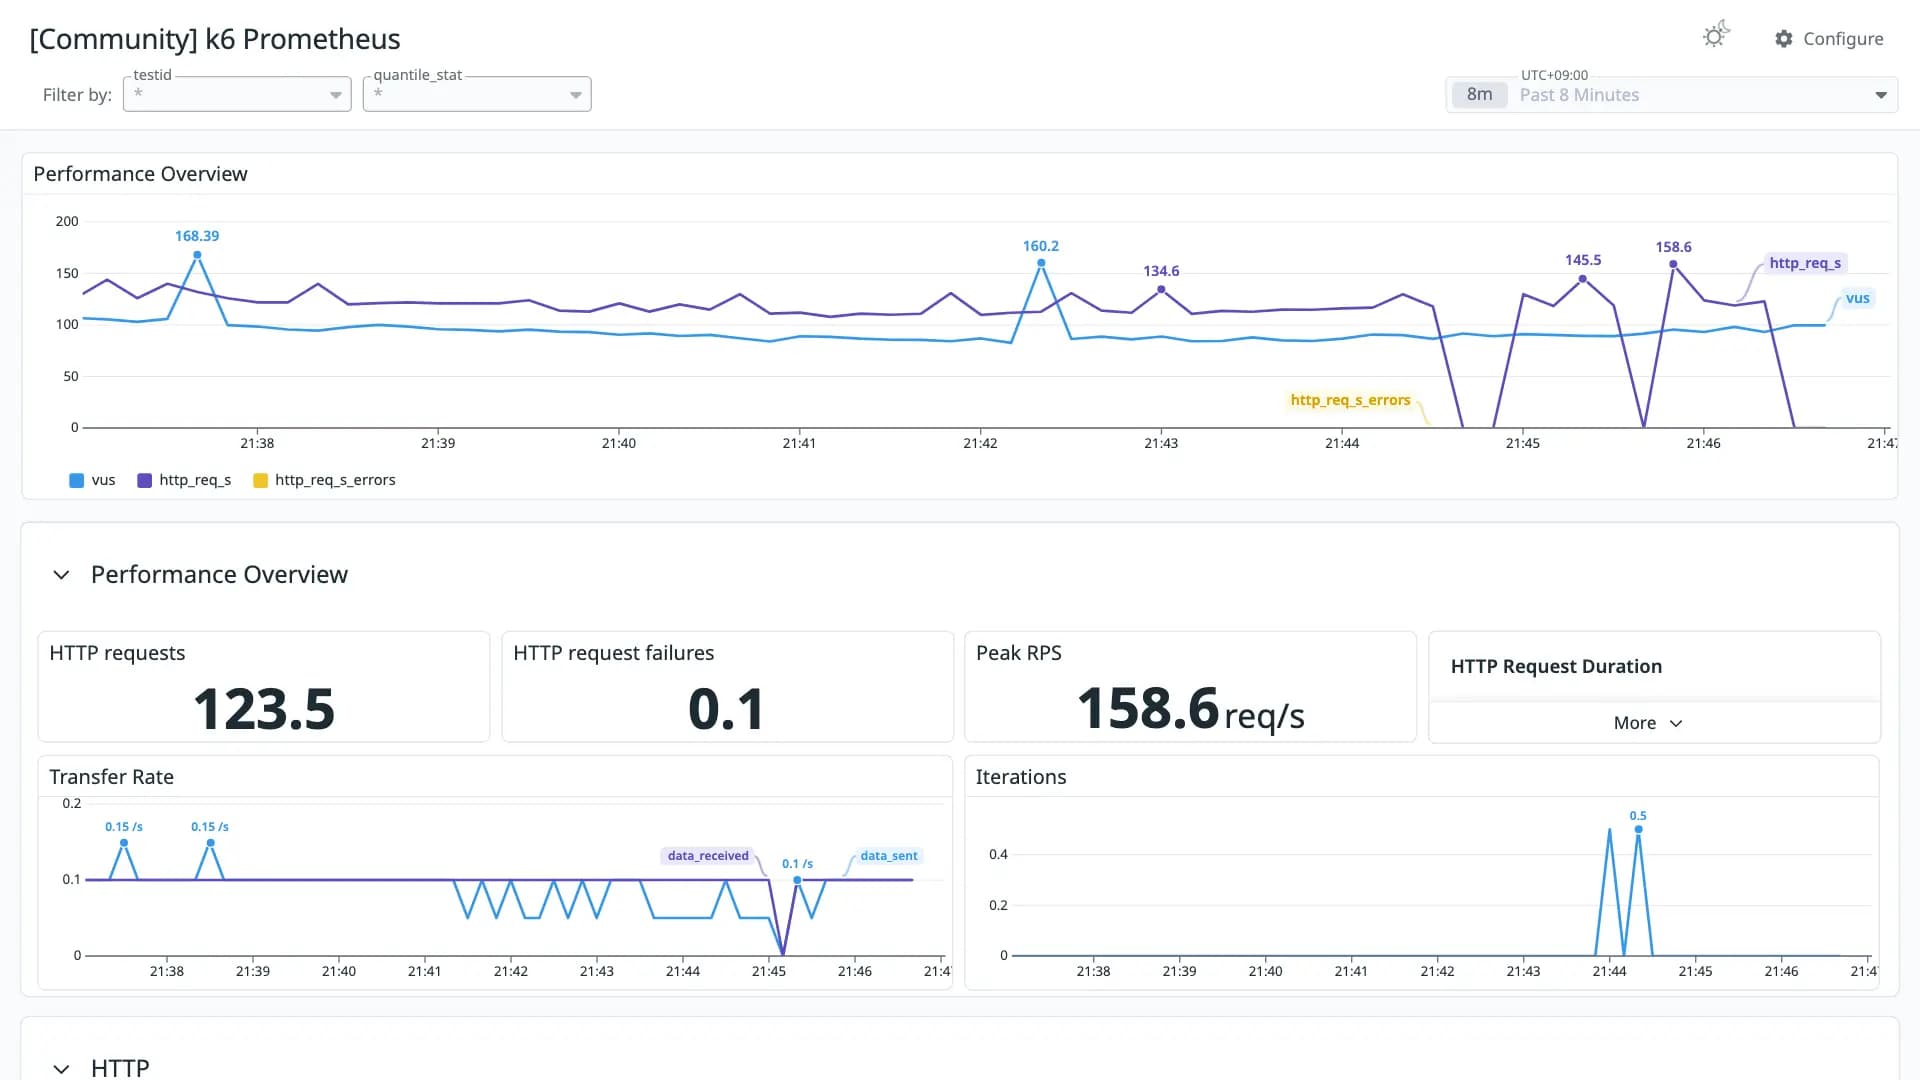This screenshot has height=1080, width=1920.
Task: Click the Iterations panel title
Action: [x=1021, y=777]
